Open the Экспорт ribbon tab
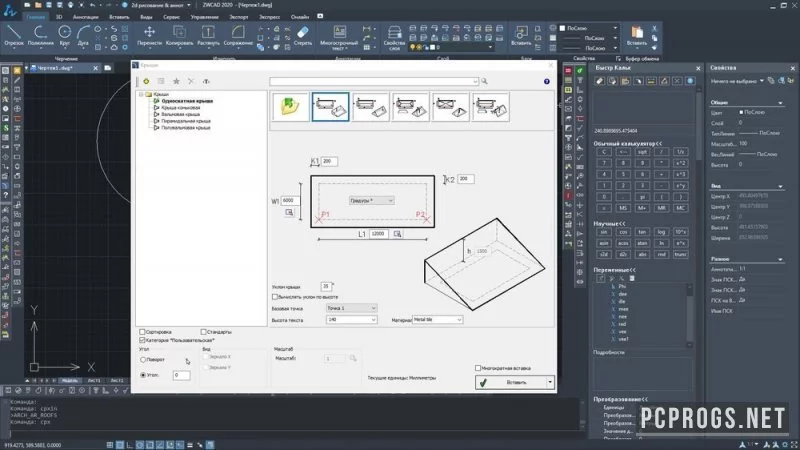The height and width of the screenshot is (450, 800). [238, 17]
